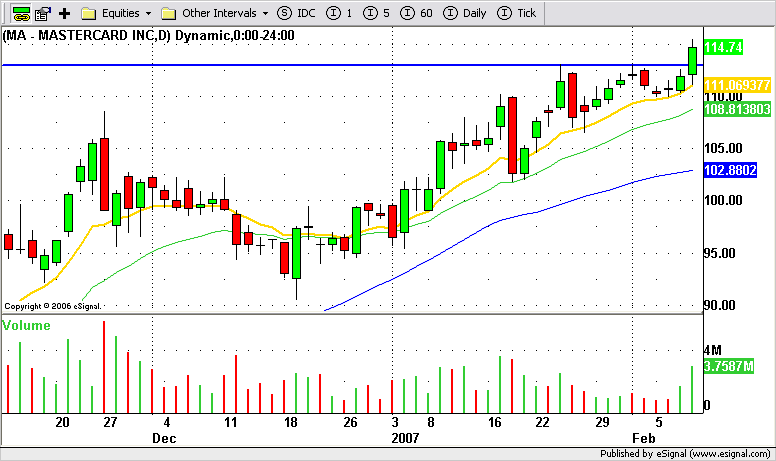
Task: Switch to the 1-minute interval
Action: [x=340, y=13]
